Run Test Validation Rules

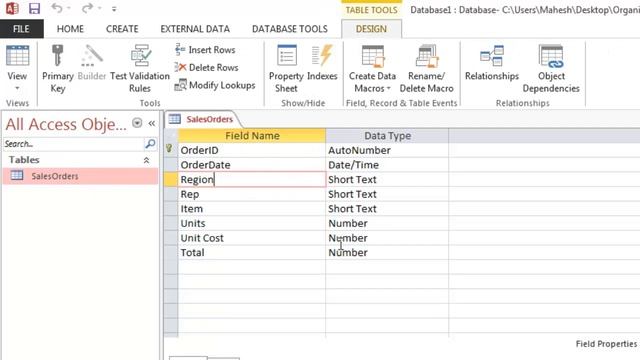pos(140,69)
